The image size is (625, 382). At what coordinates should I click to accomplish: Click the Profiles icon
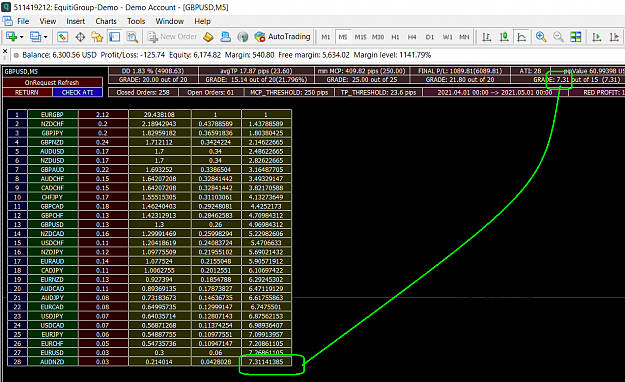(x=35, y=37)
